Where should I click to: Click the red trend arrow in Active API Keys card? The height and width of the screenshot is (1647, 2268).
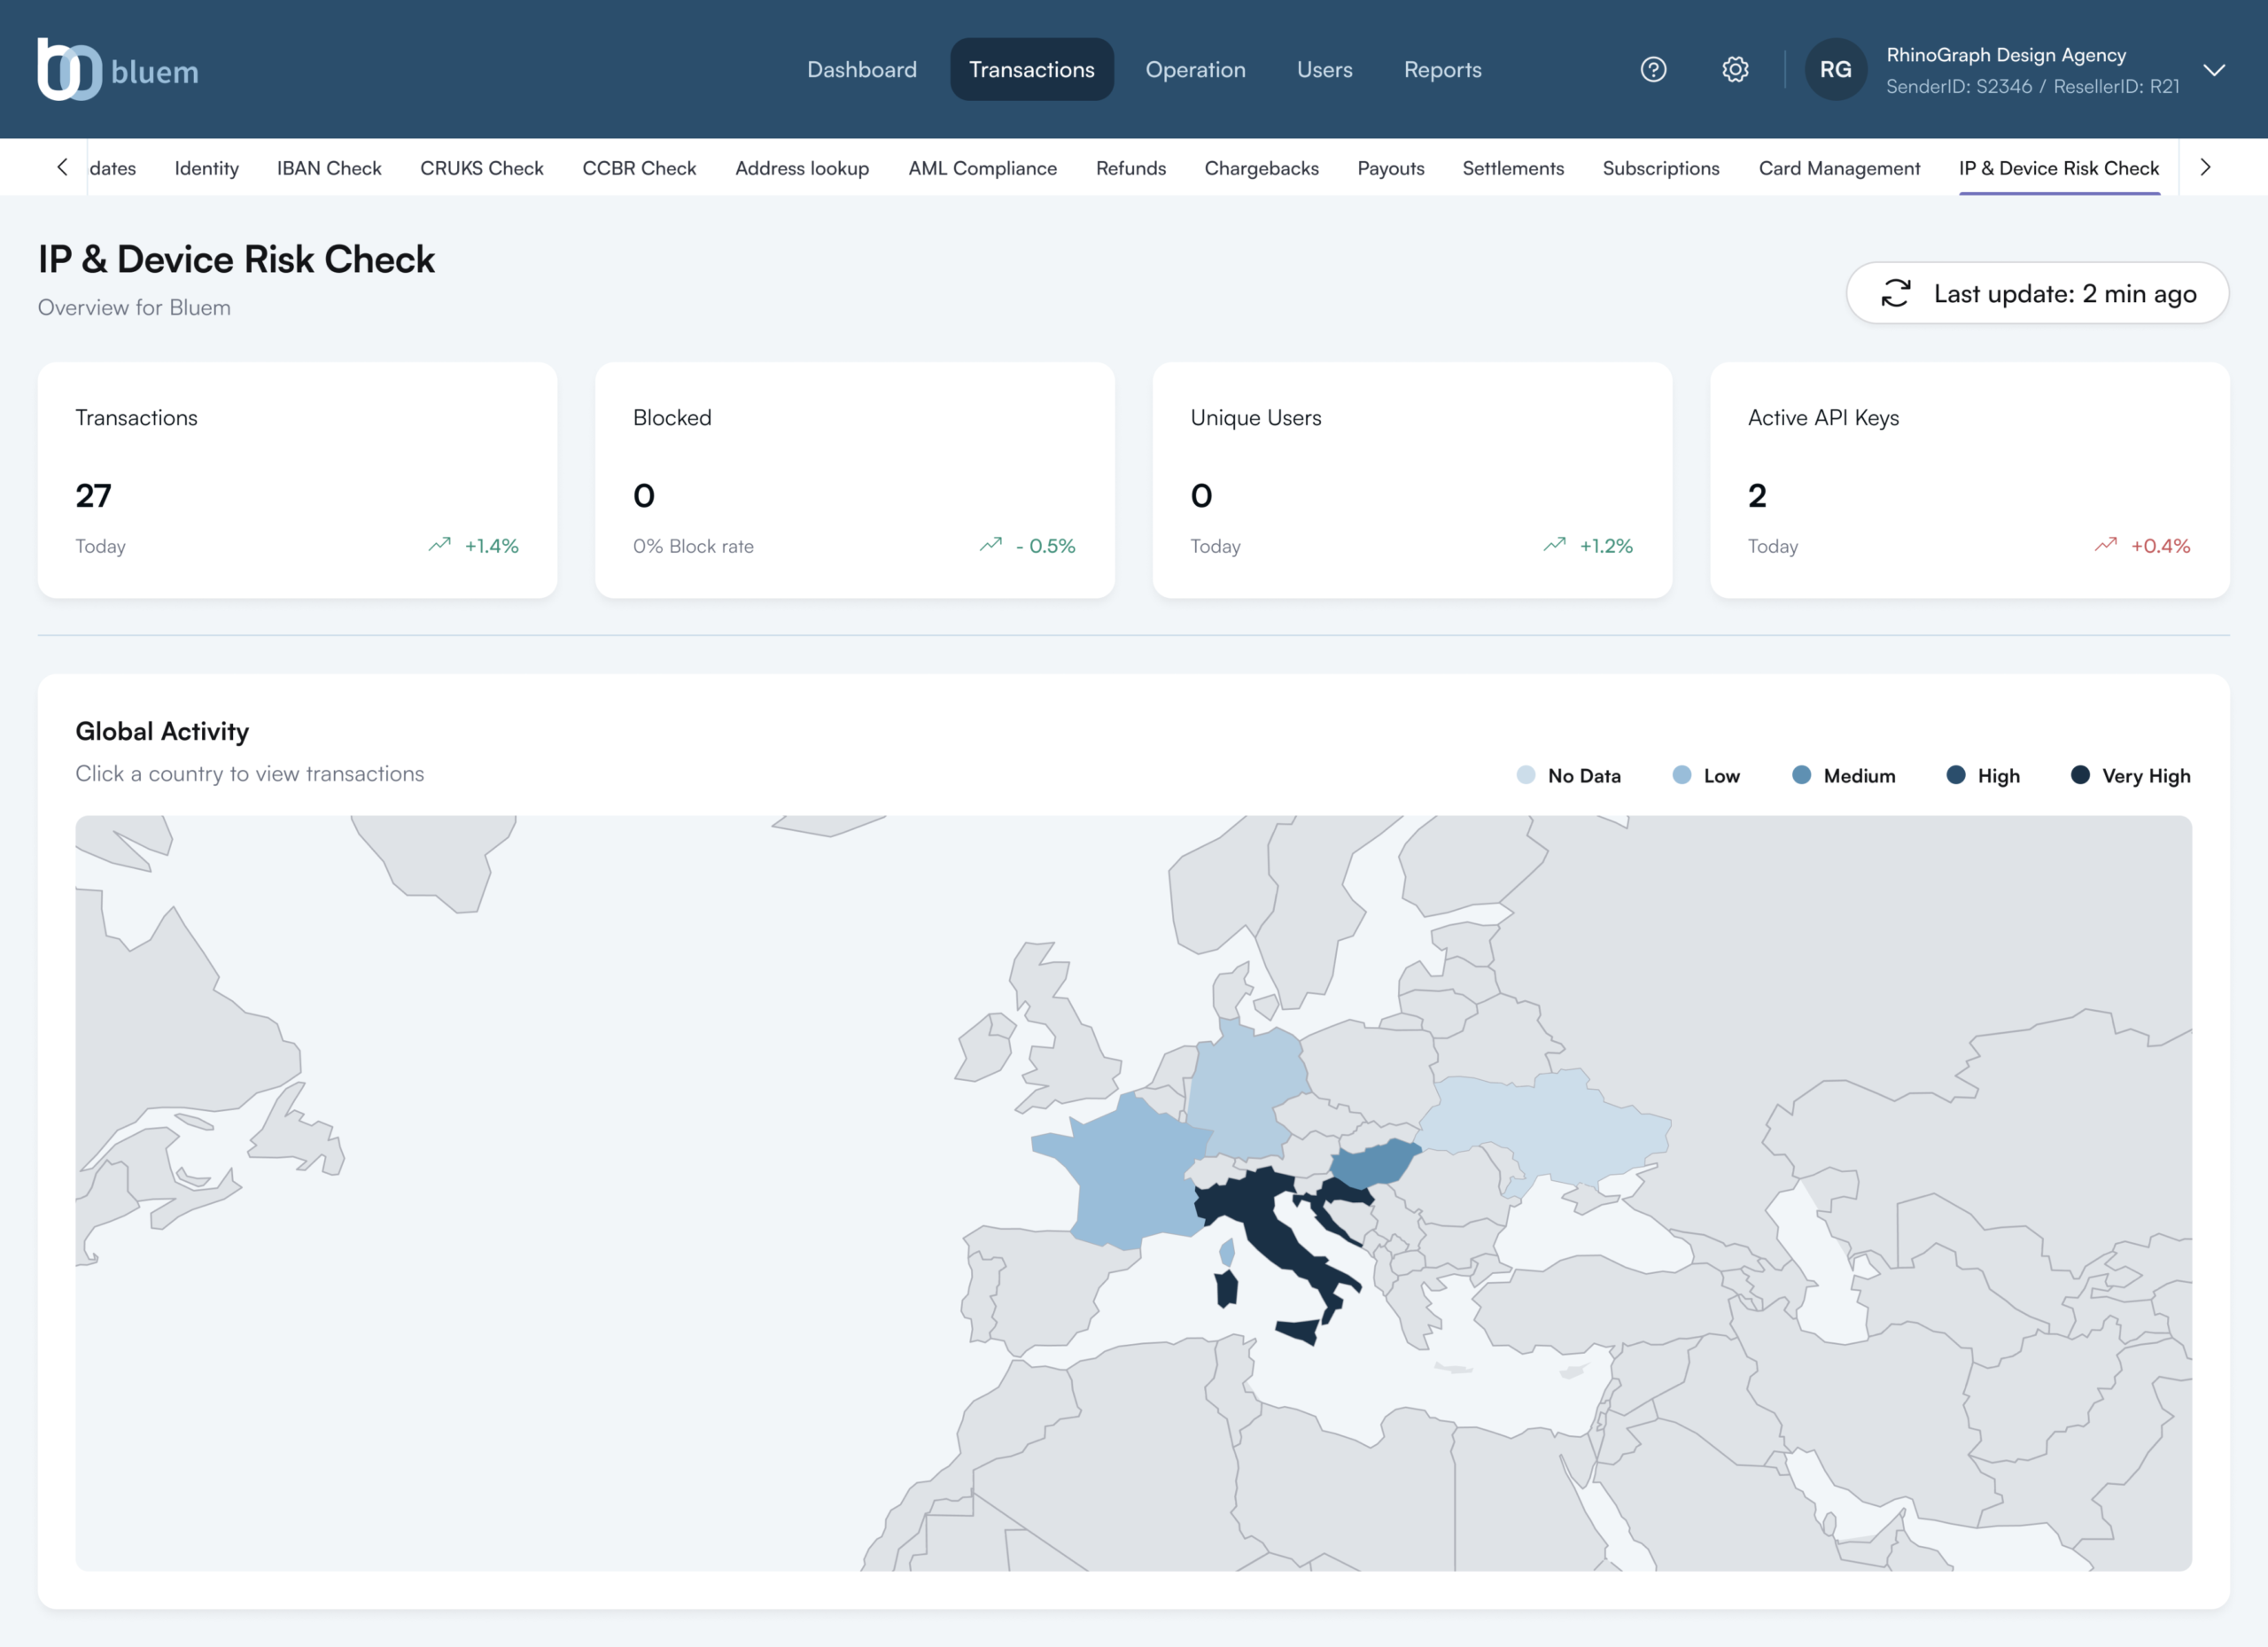tap(2106, 545)
